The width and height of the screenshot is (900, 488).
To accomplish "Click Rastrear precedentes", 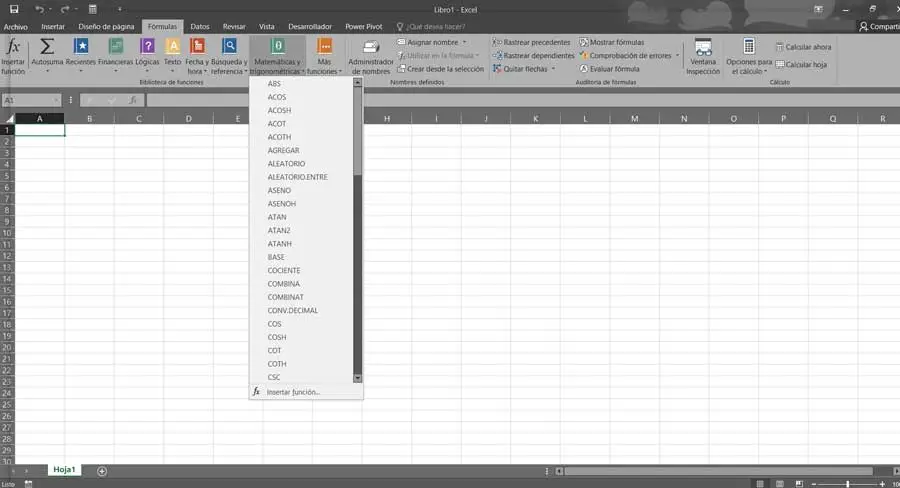I will (532, 42).
